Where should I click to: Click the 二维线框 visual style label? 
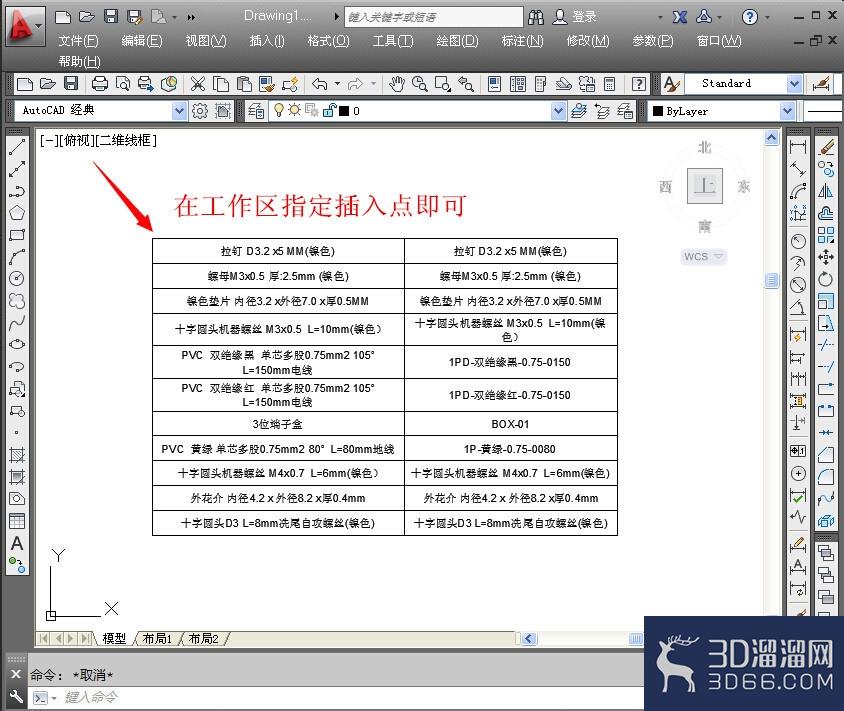click(x=126, y=140)
